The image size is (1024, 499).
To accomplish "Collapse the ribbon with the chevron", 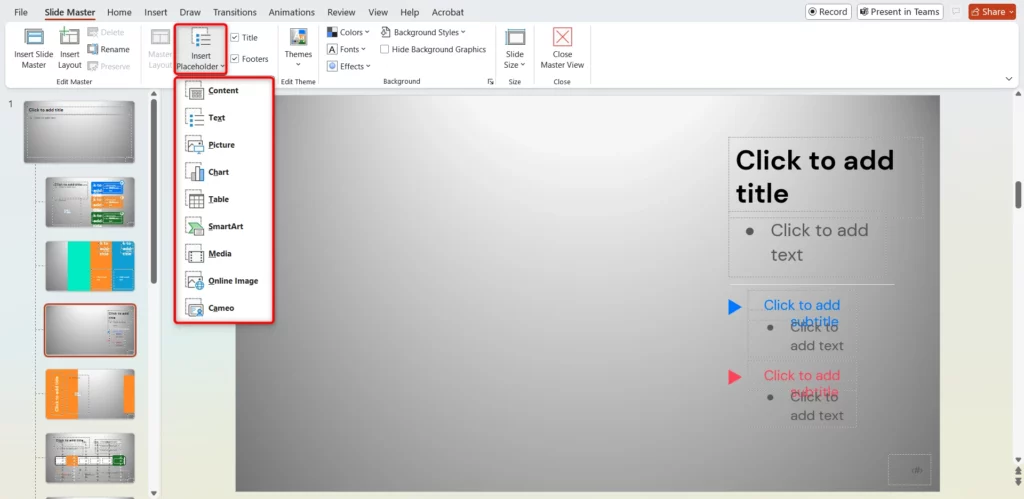I will pos(1009,79).
